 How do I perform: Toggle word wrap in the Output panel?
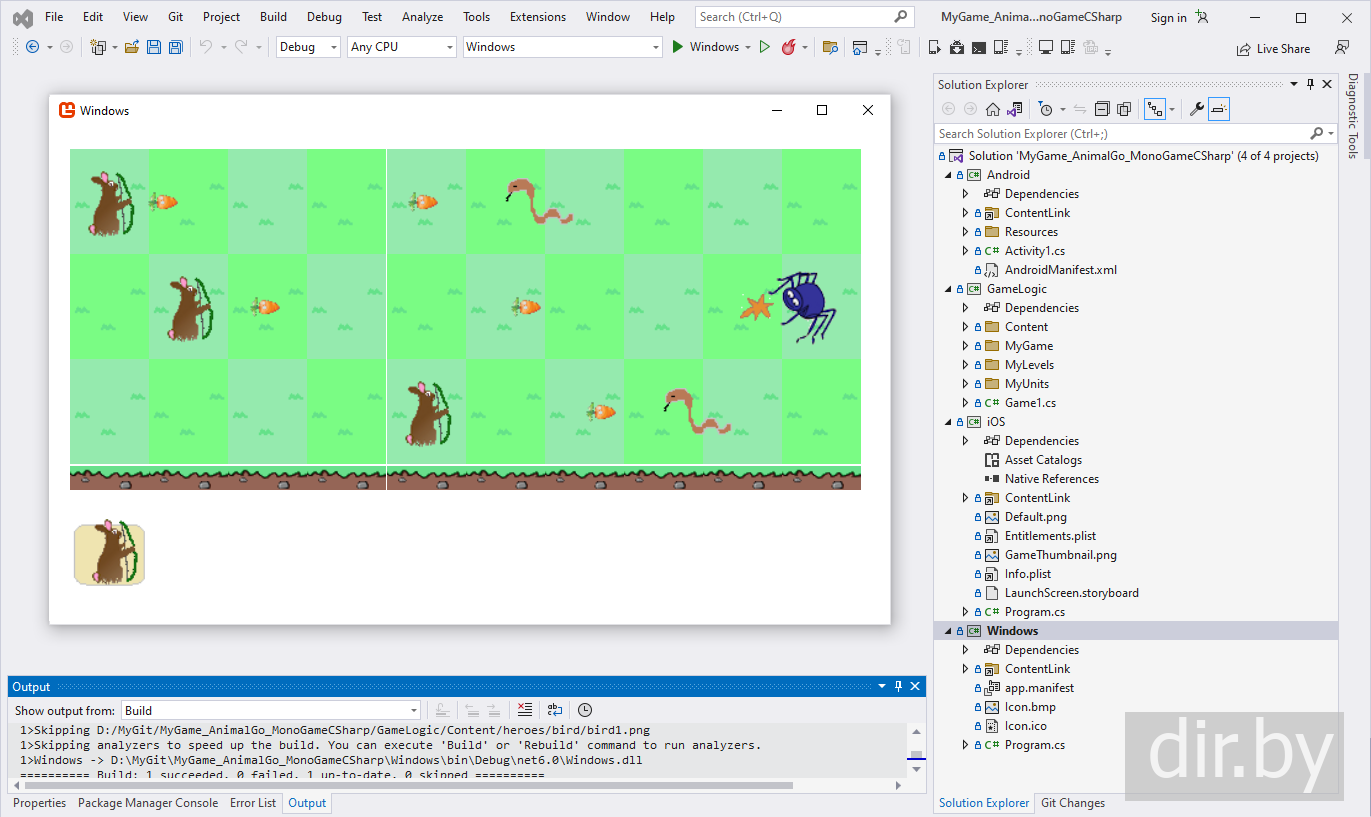coord(555,710)
